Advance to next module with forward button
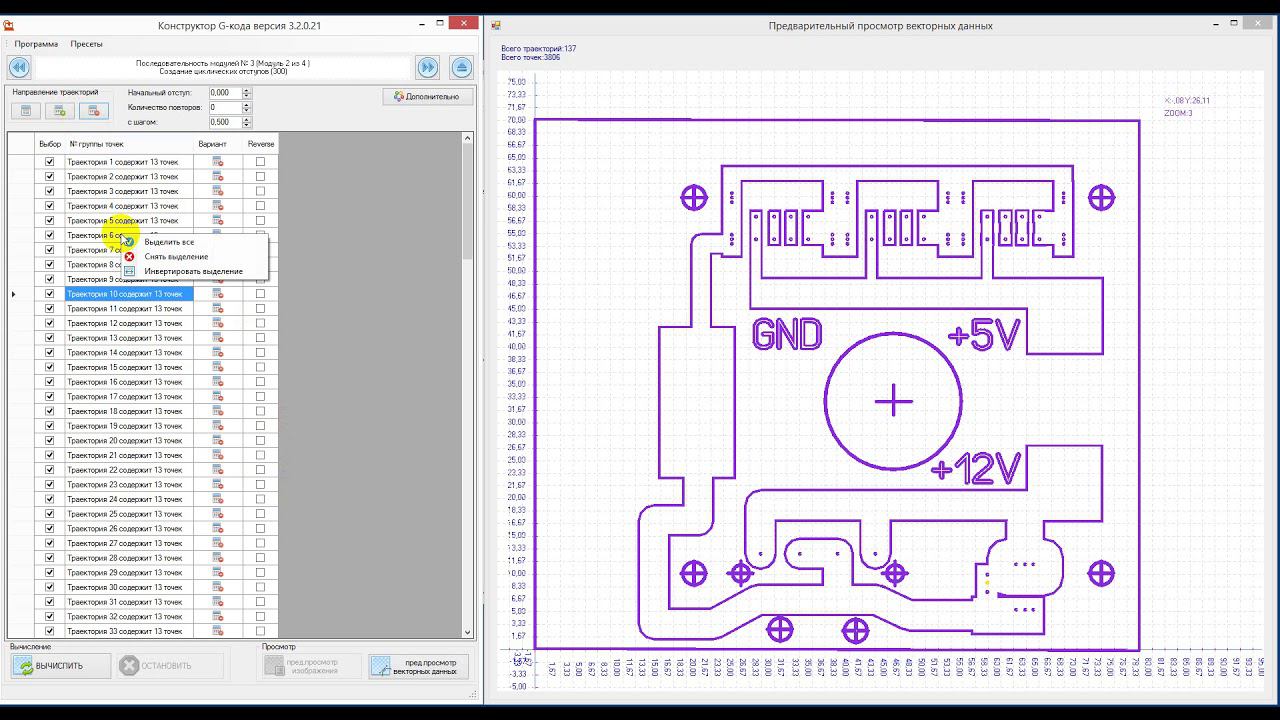Screen dimensions: 1280x720 coord(428,67)
